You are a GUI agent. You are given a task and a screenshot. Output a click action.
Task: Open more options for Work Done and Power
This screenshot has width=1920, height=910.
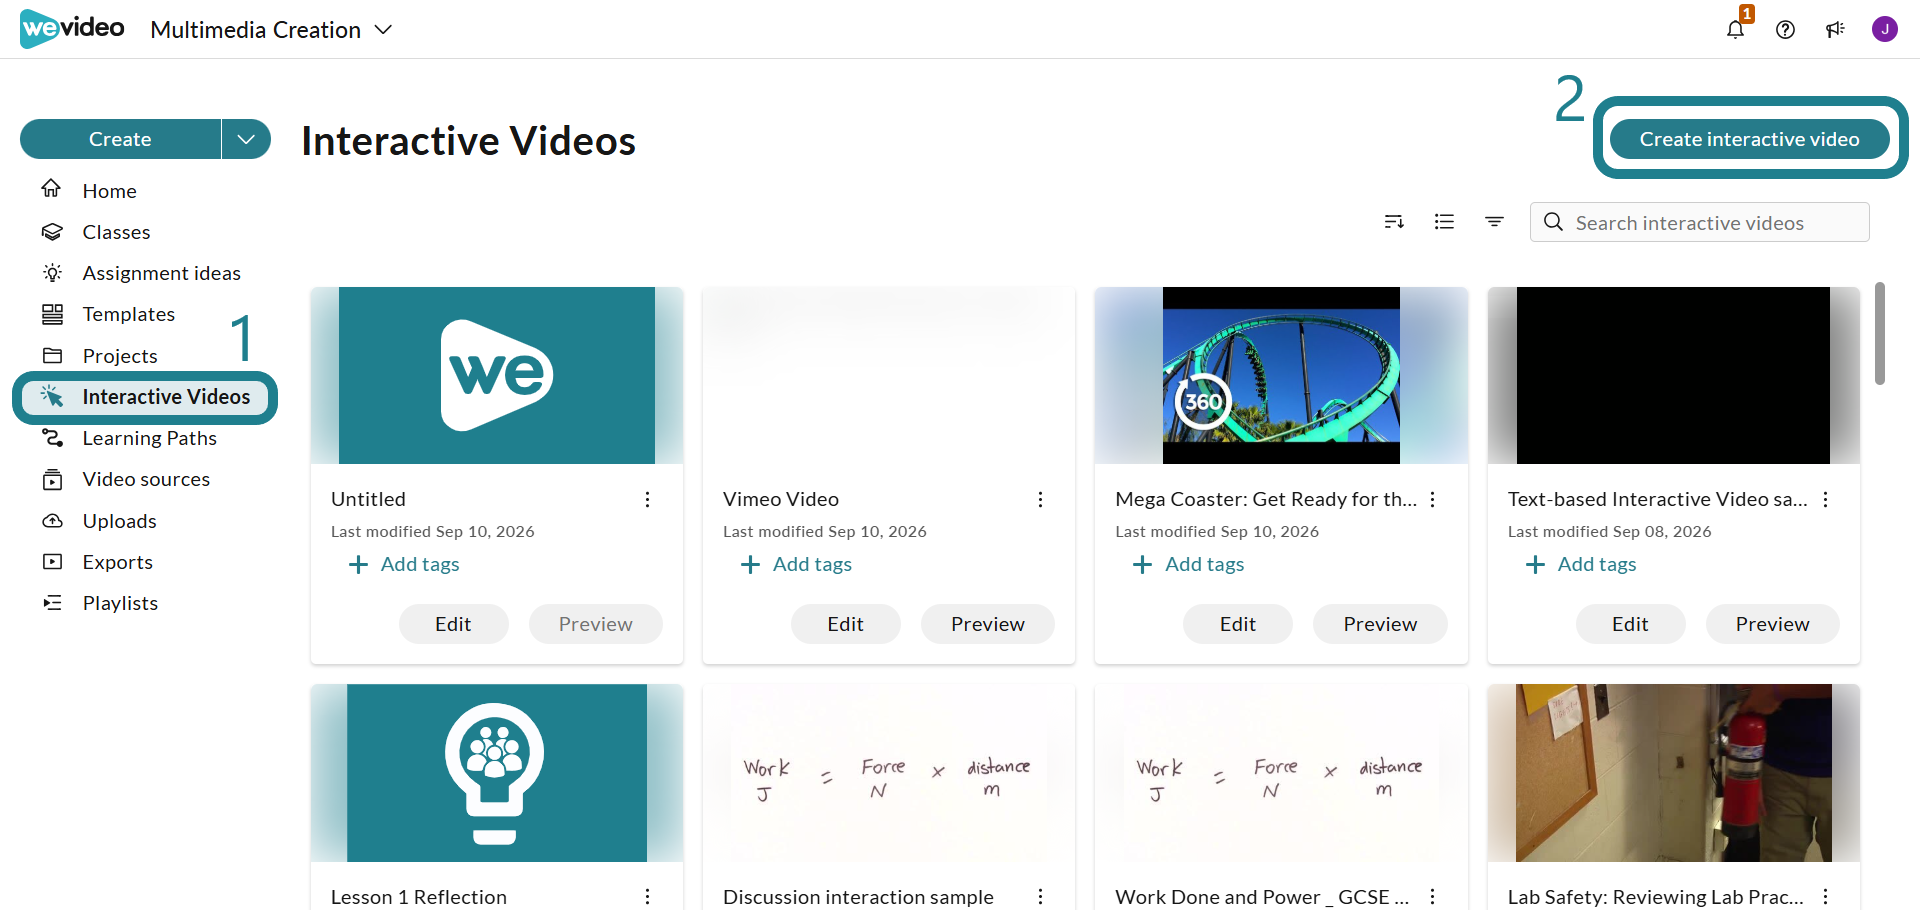pyautogui.click(x=1432, y=897)
